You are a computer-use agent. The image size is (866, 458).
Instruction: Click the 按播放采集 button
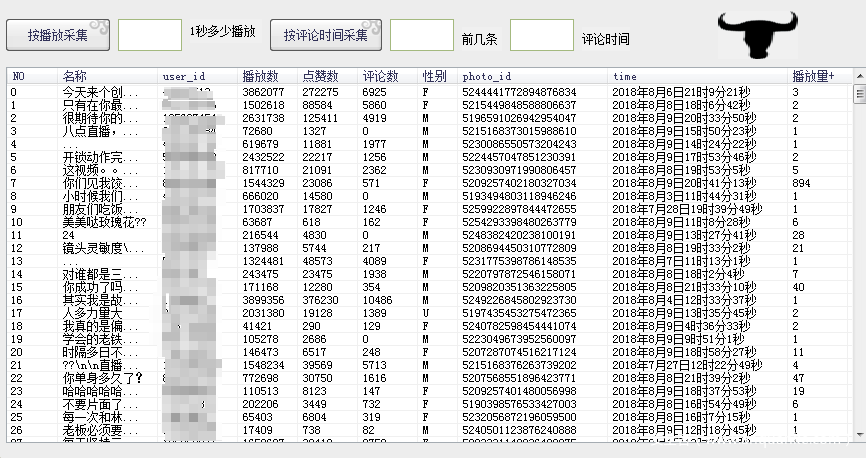point(58,35)
